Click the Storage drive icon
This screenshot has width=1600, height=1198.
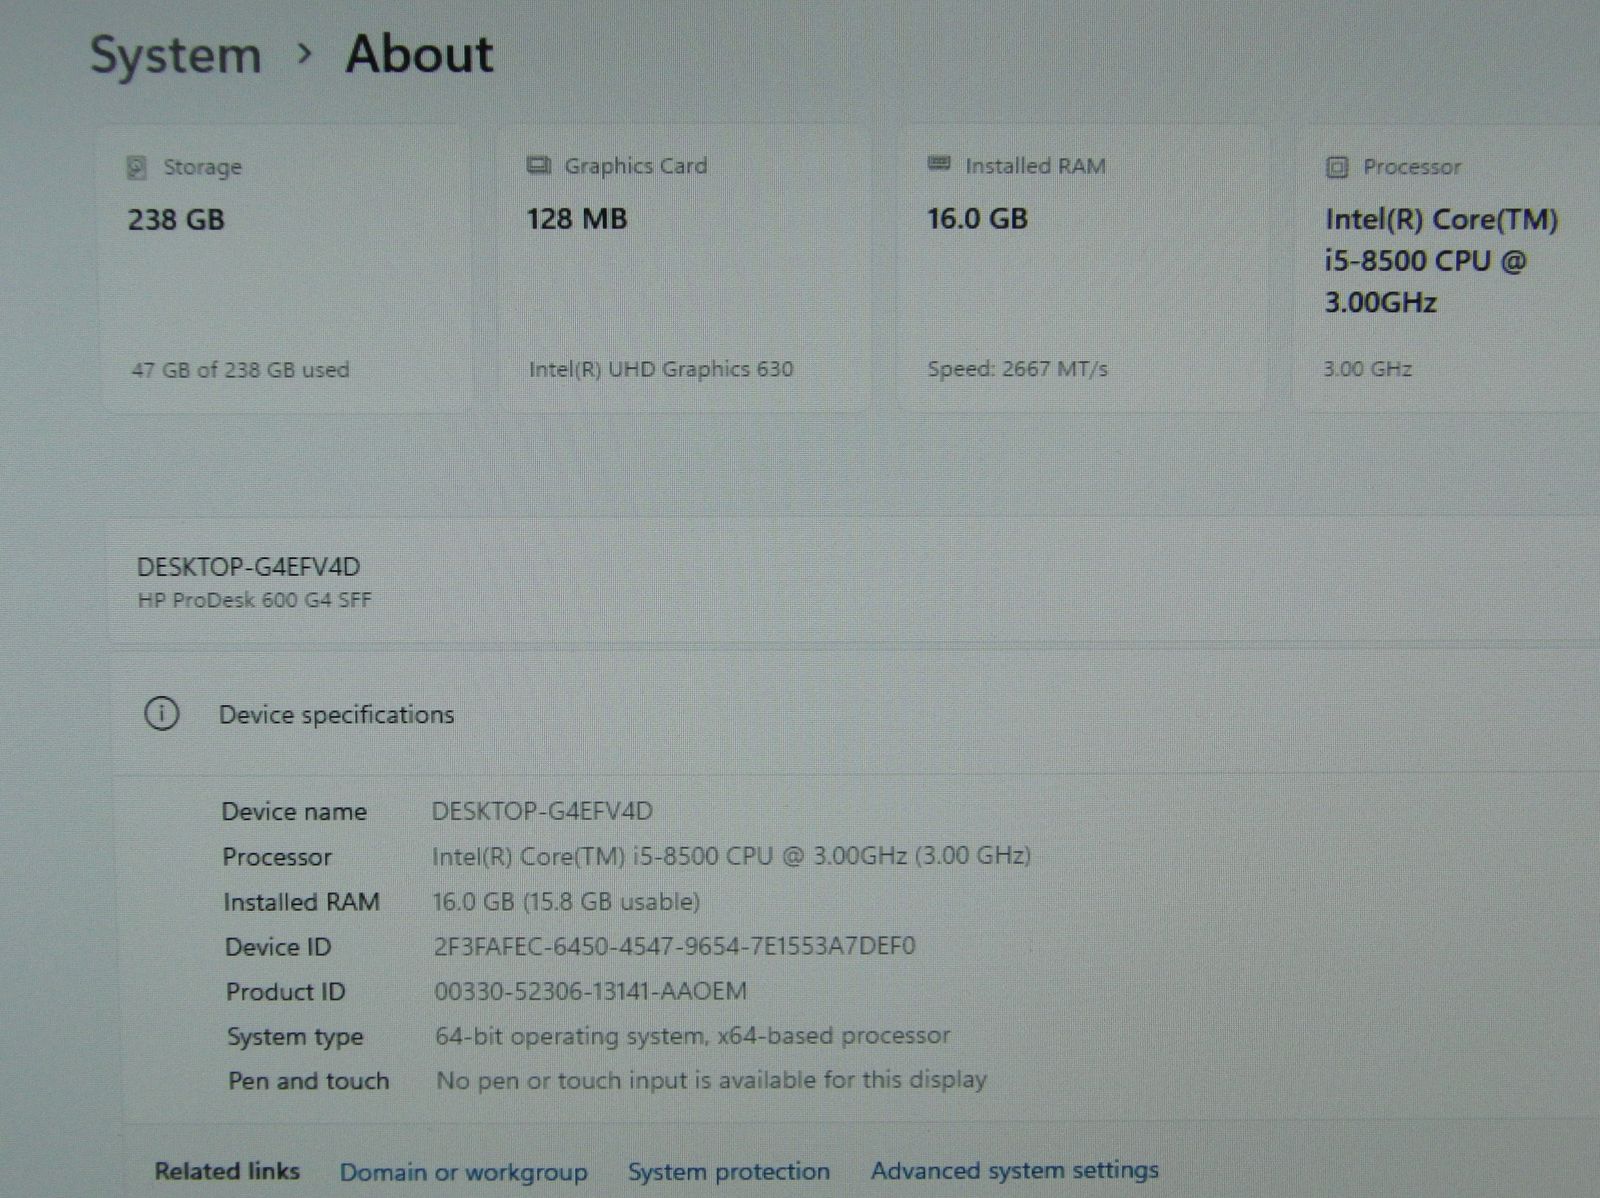pyautogui.click(x=137, y=167)
